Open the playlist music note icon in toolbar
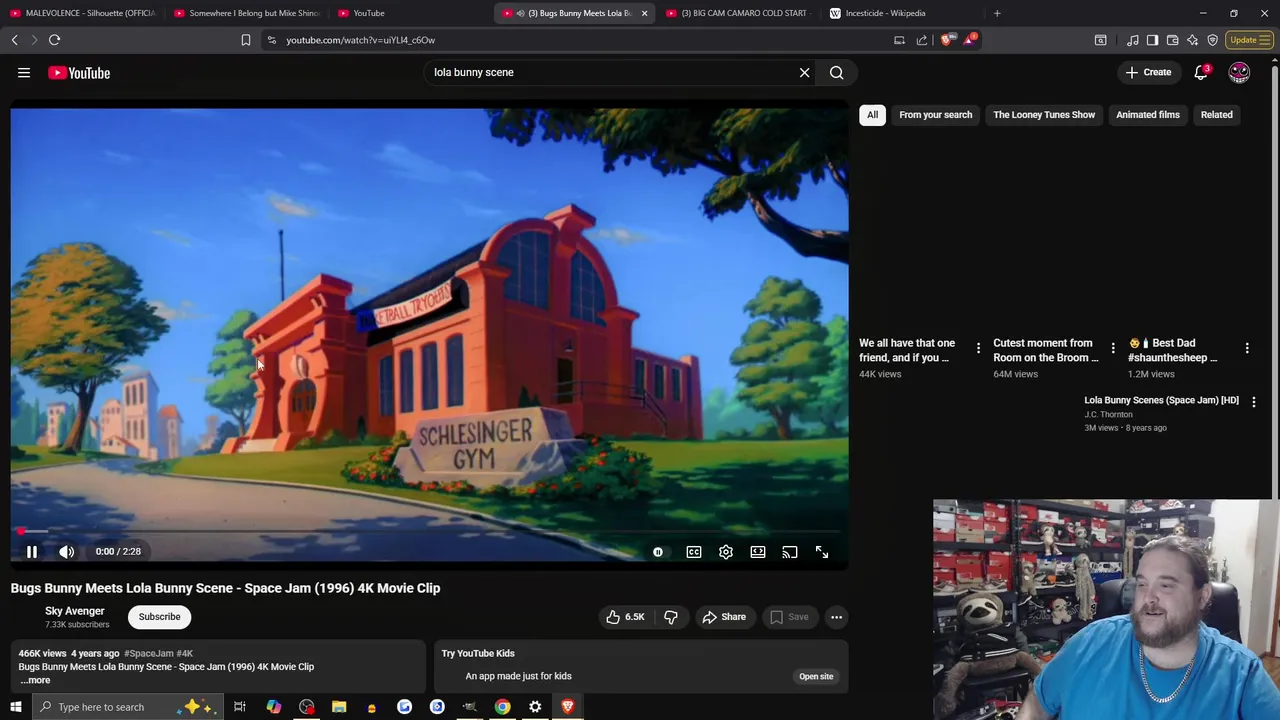 tap(1132, 40)
